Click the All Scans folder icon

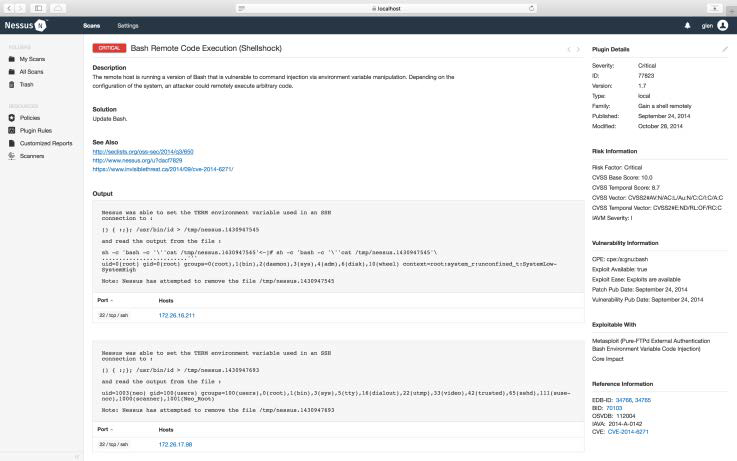[12, 72]
